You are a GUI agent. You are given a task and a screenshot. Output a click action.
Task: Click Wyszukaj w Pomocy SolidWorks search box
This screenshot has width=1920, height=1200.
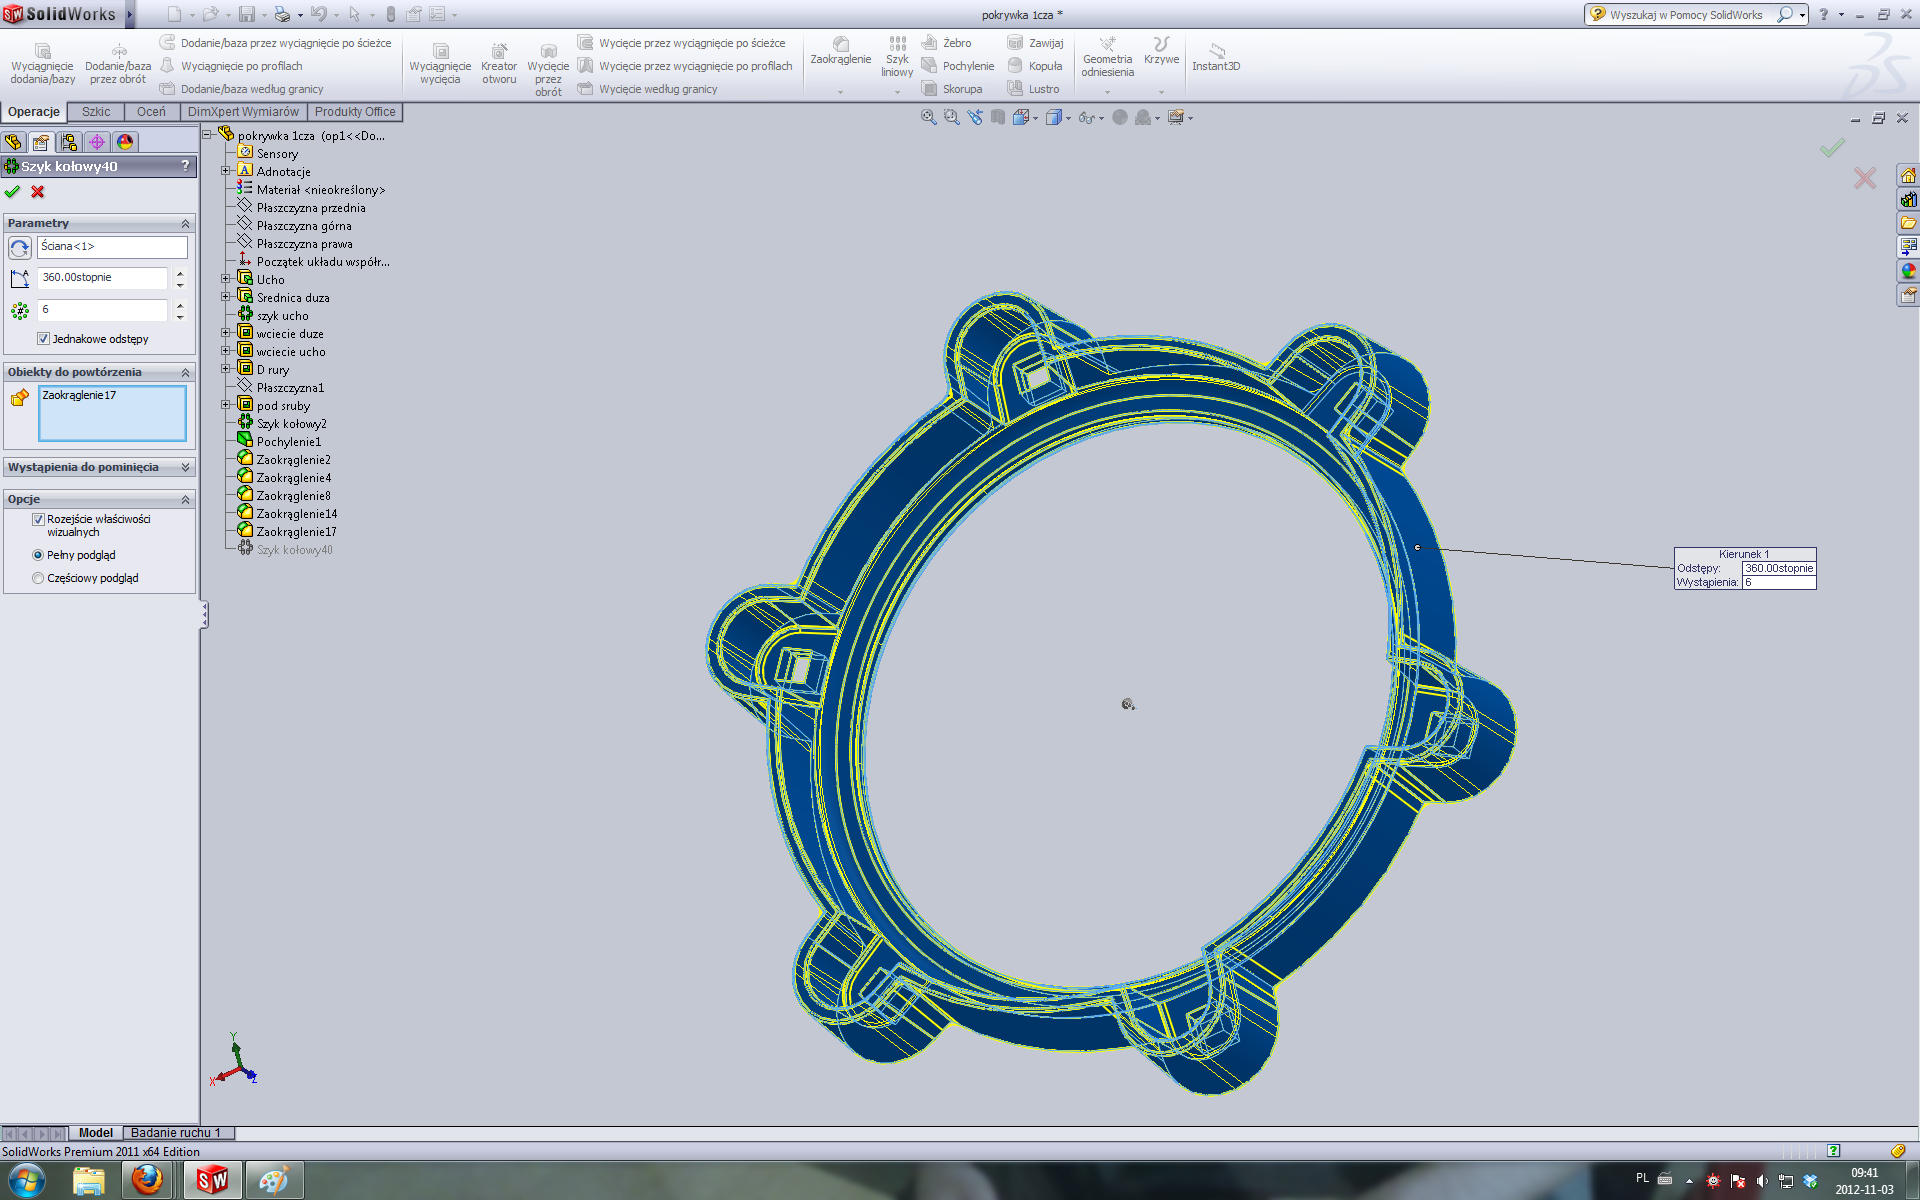coord(1686,15)
